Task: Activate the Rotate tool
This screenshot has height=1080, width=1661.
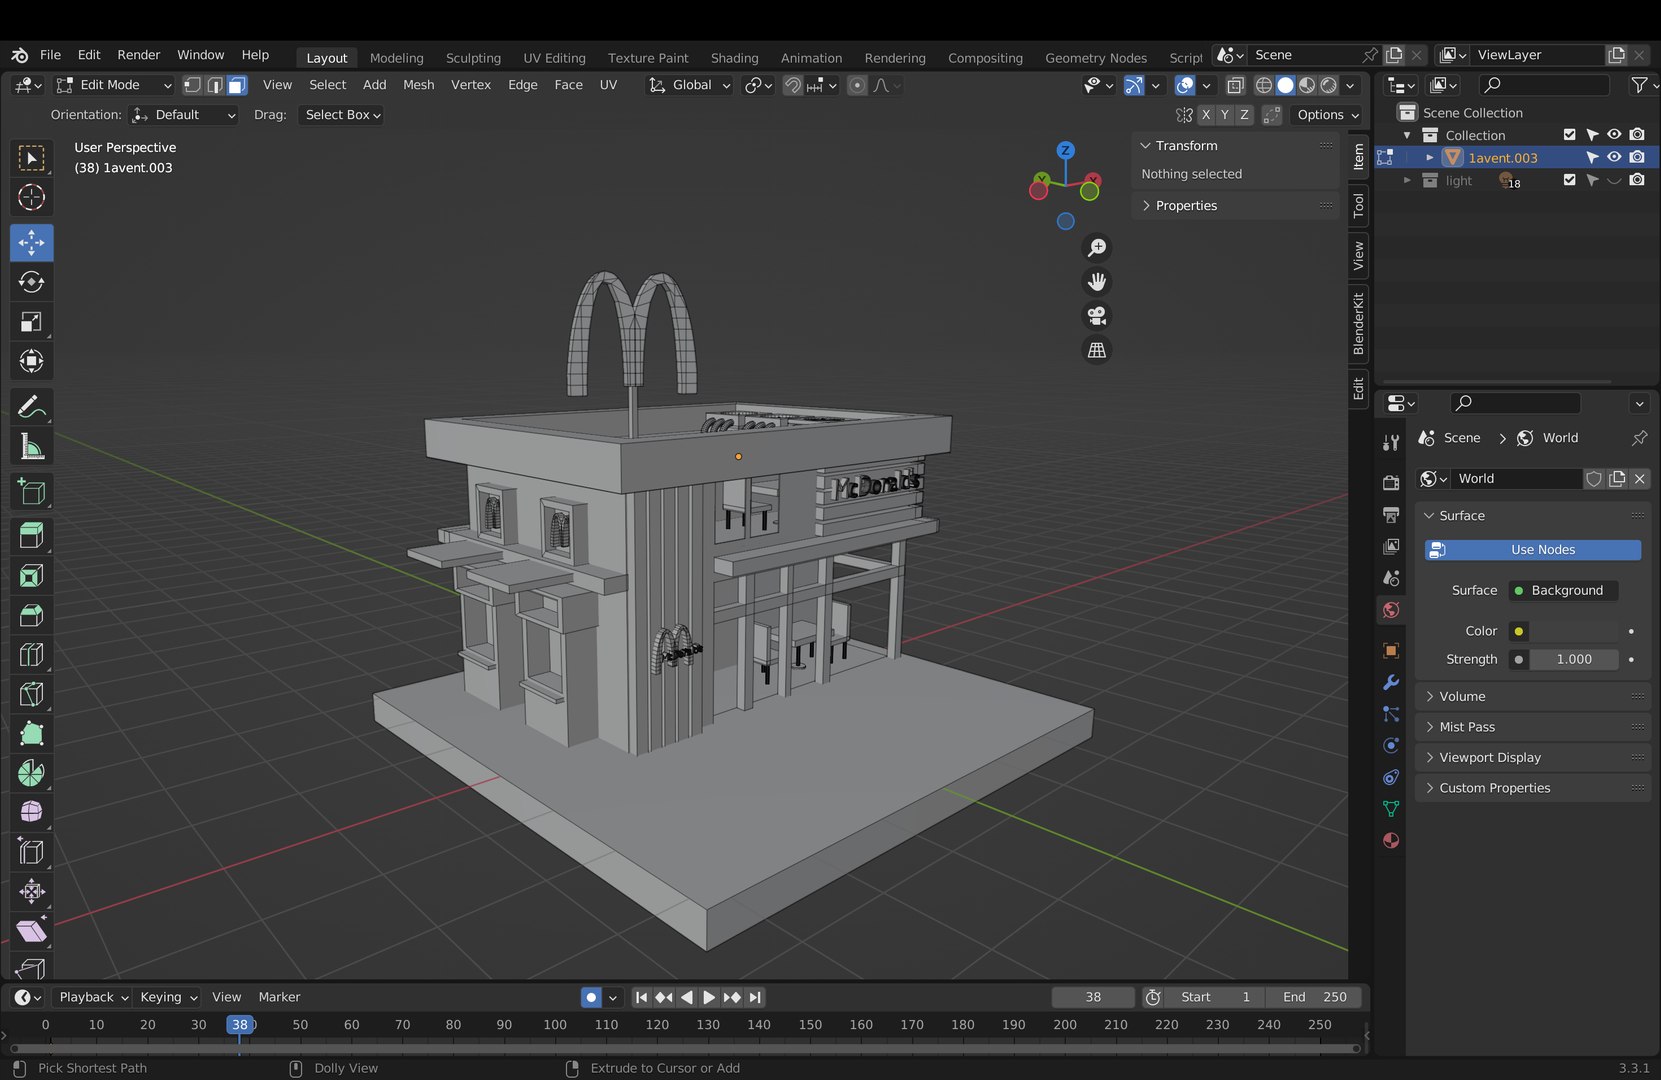Action: coord(31,282)
